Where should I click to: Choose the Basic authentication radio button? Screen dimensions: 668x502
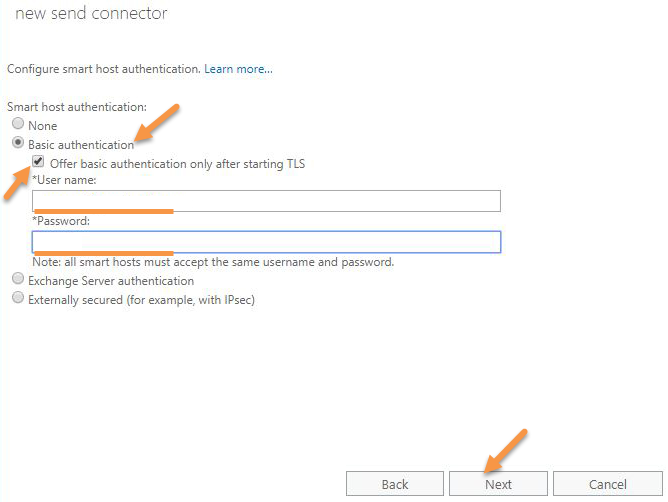[x=18, y=142]
